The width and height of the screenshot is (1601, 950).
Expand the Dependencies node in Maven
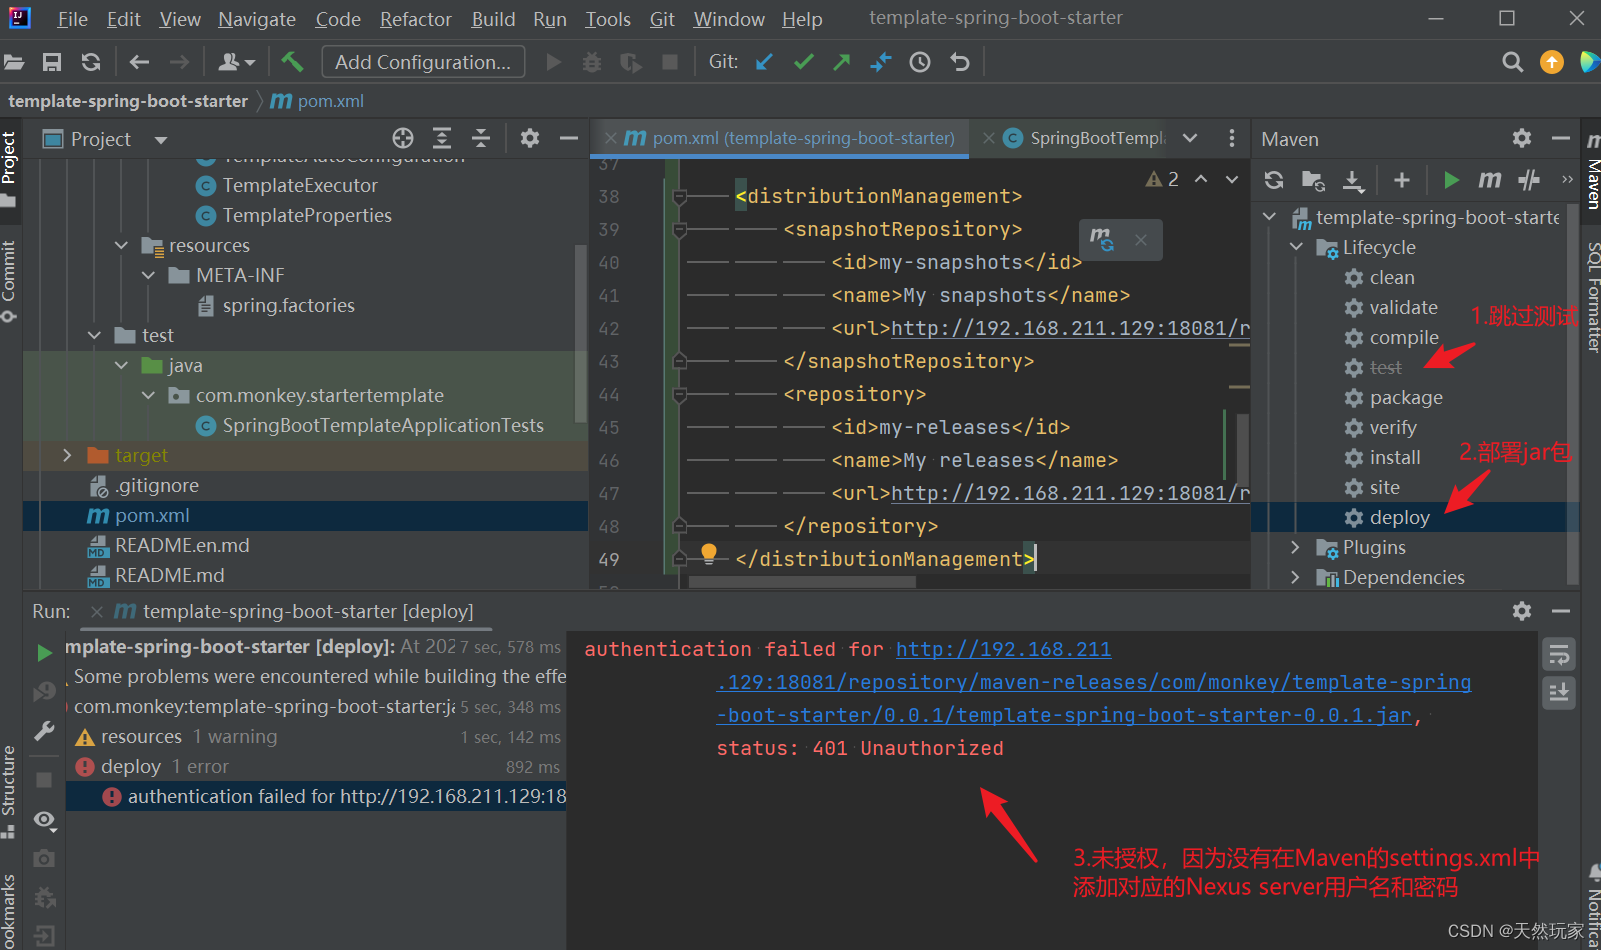(1297, 577)
